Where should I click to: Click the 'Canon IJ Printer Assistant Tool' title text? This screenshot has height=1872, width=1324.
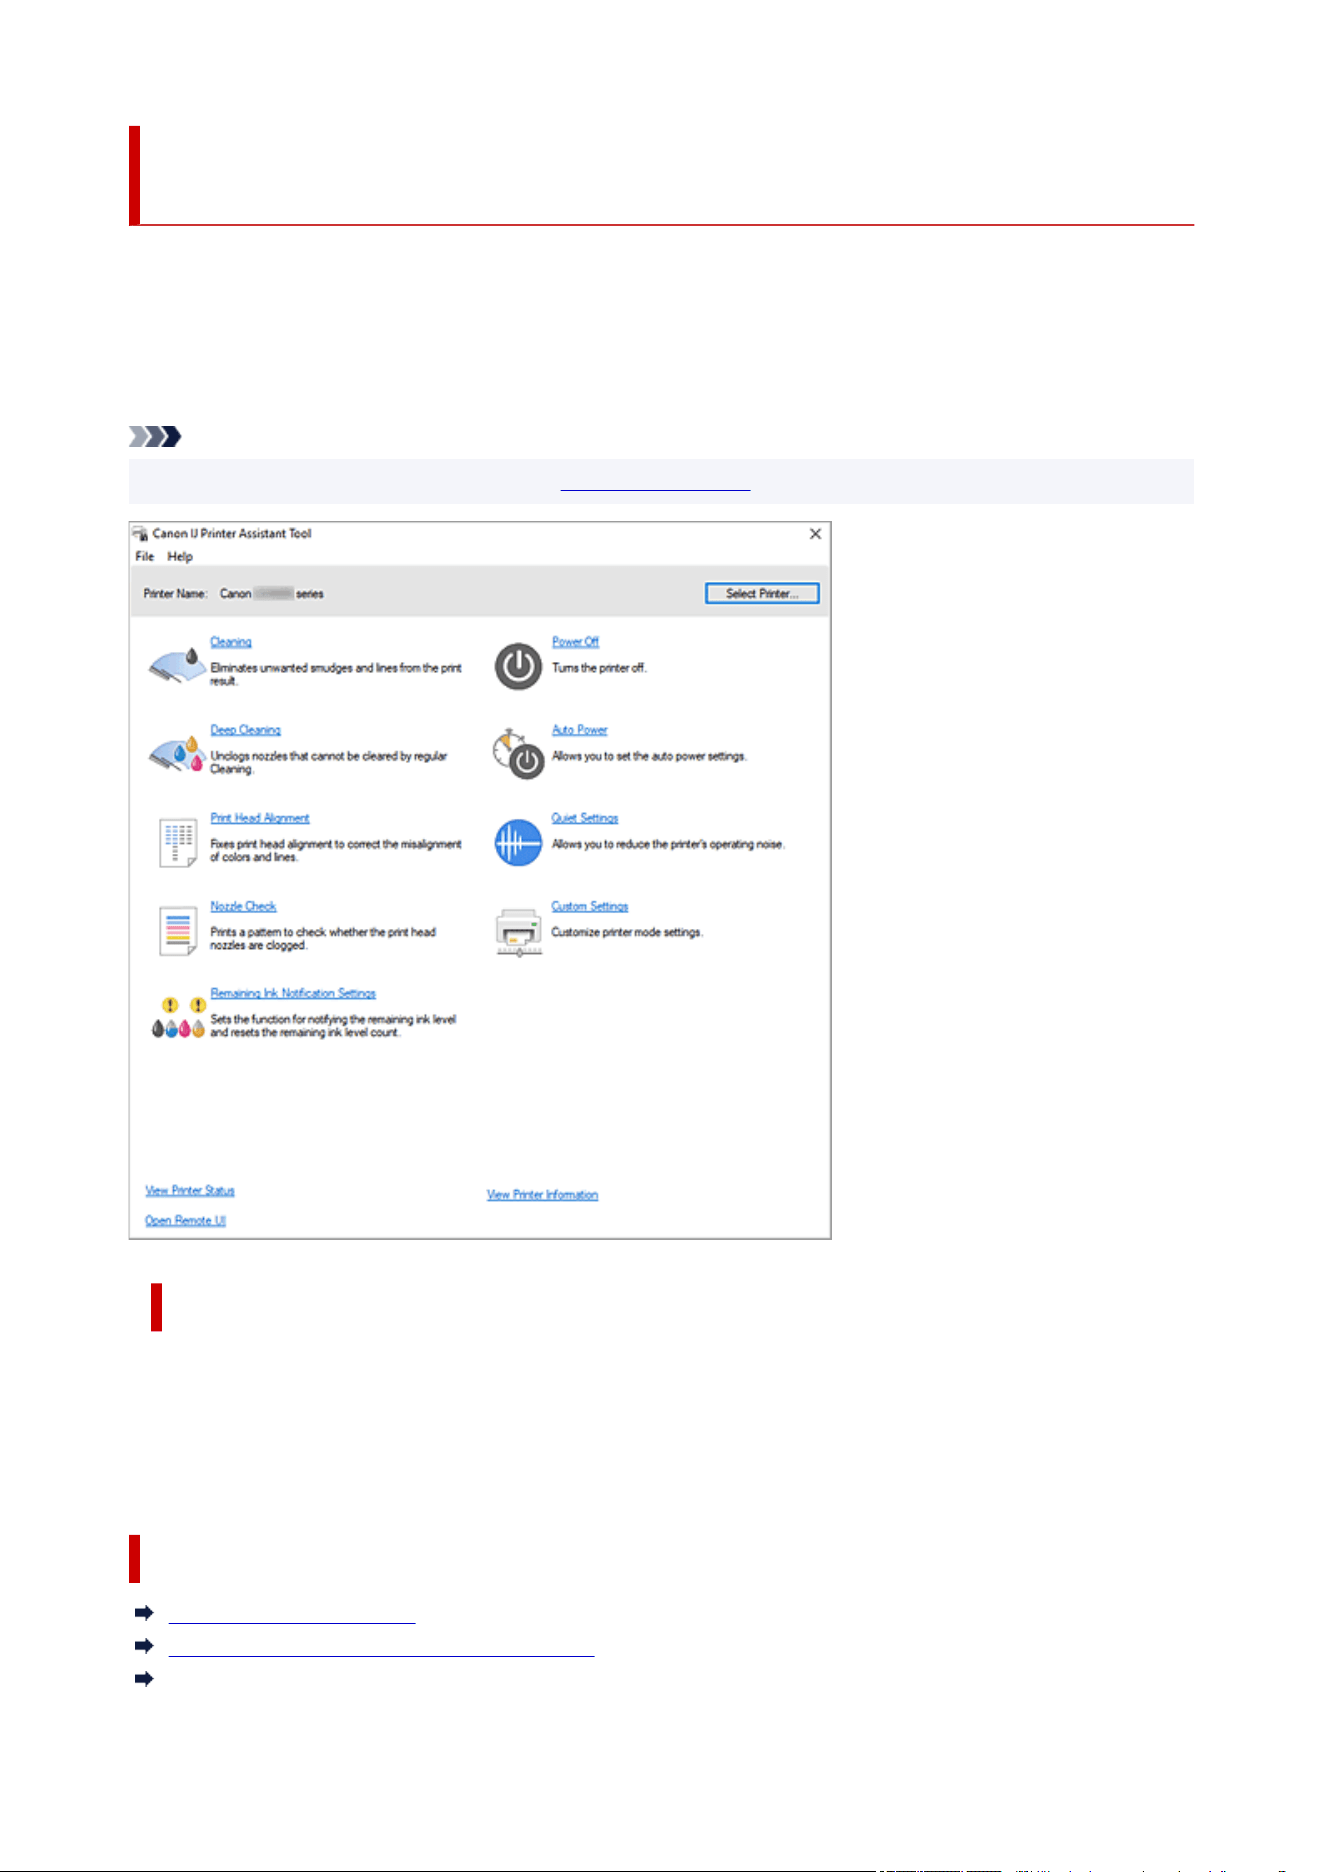232,534
